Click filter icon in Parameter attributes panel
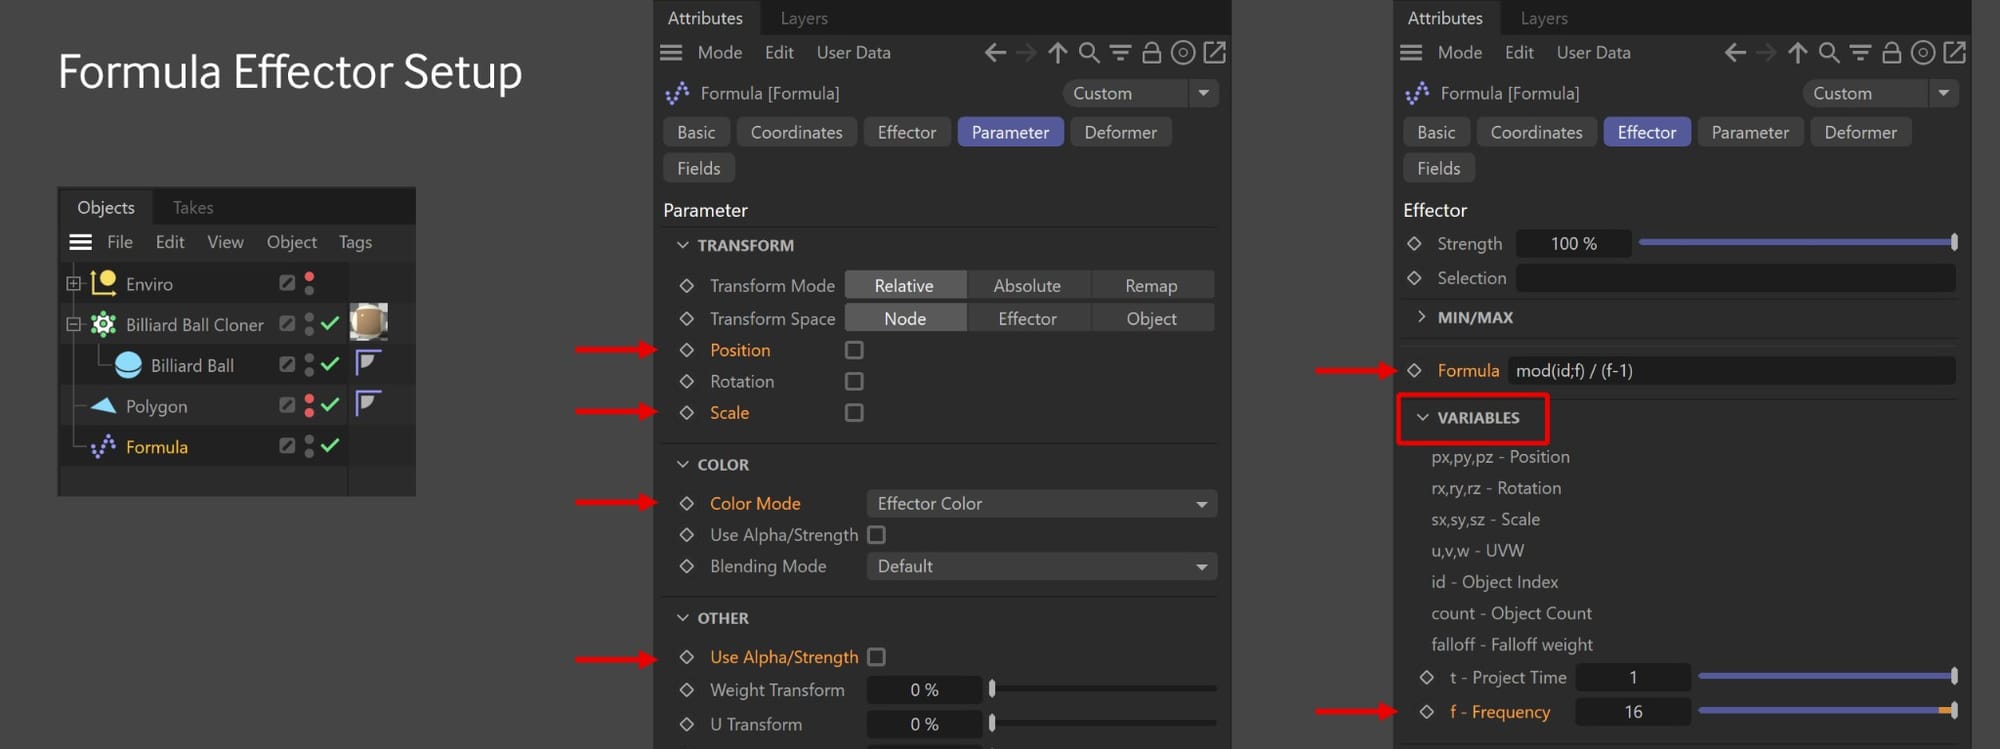The height and width of the screenshot is (749, 2000). [x=1120, y=53]
